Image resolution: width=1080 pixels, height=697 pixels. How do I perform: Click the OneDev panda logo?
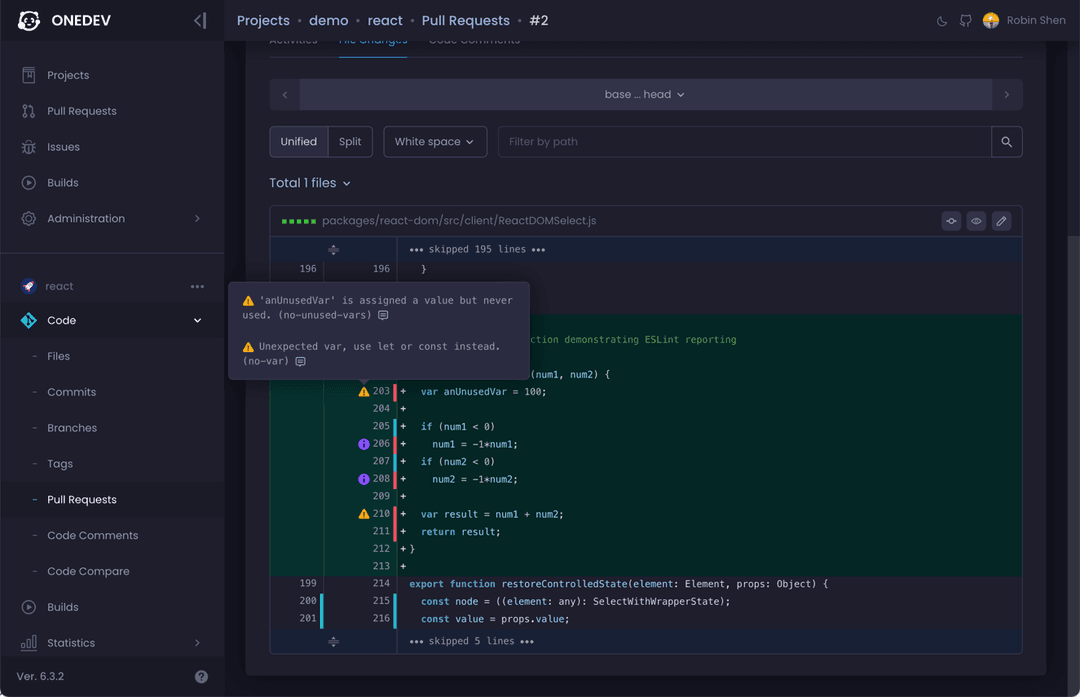29,21
